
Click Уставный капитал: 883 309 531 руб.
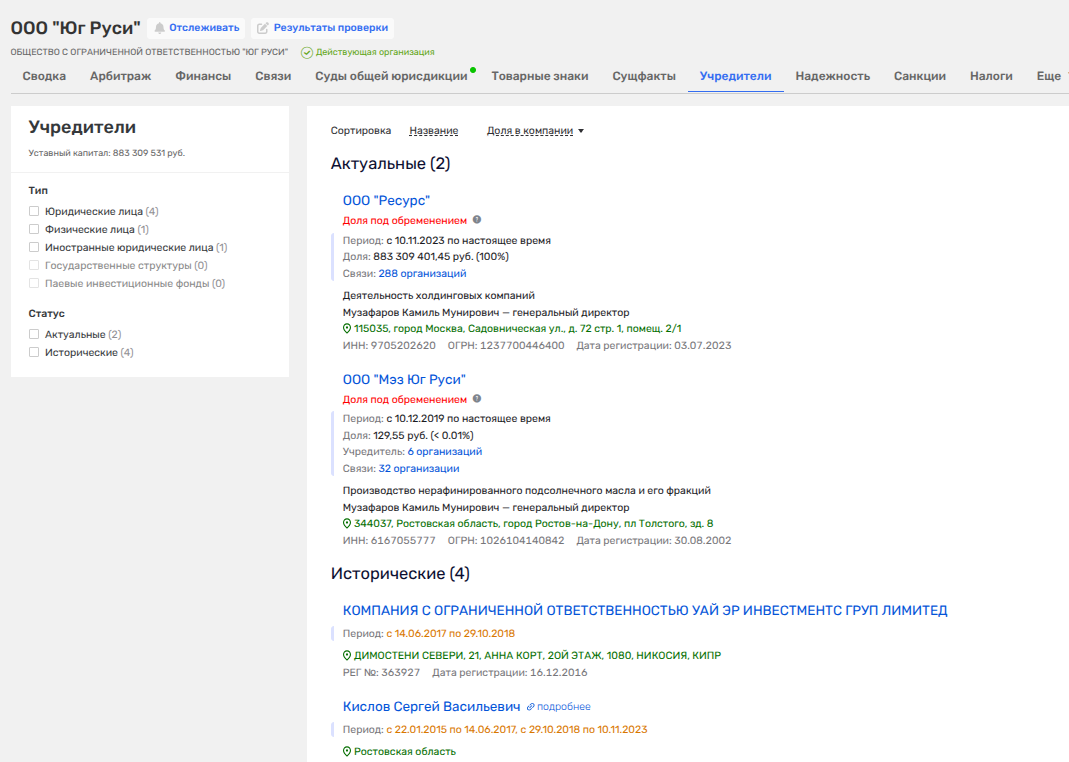point(107,153)
